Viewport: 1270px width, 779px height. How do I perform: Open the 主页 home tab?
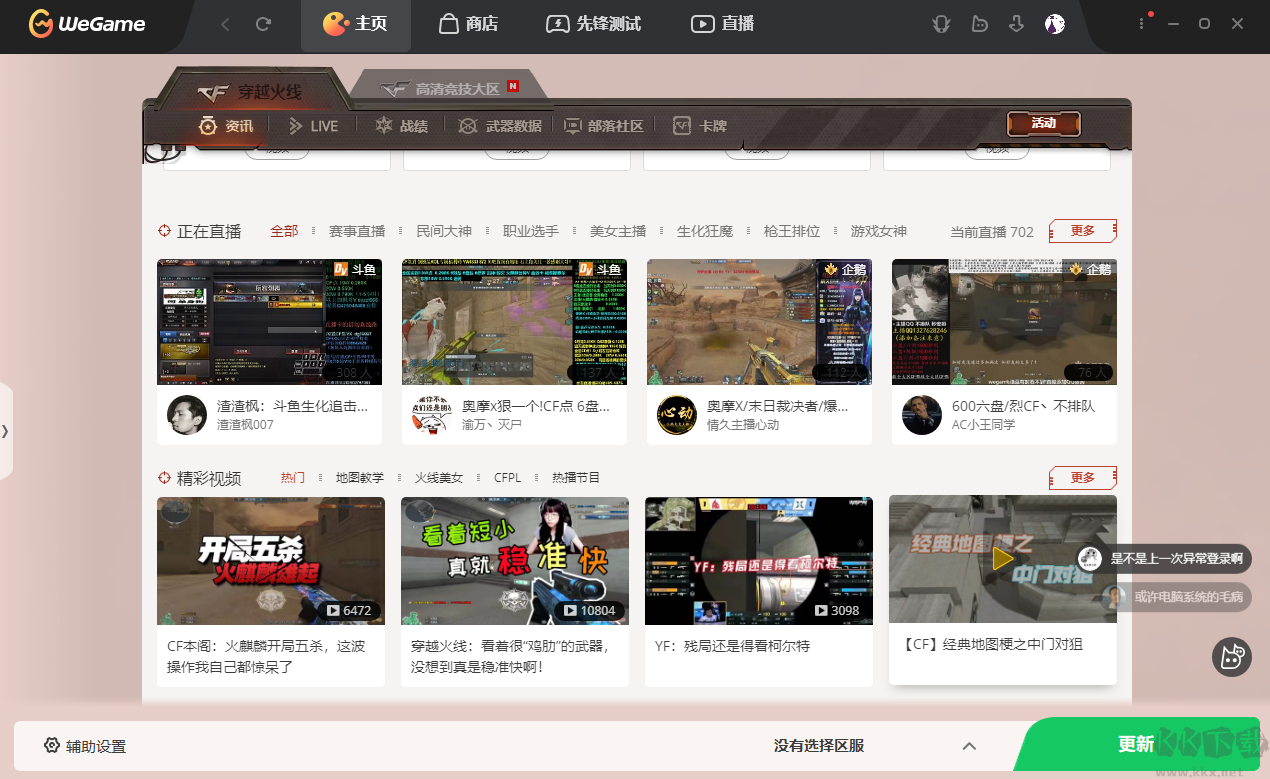coord(355,24)
